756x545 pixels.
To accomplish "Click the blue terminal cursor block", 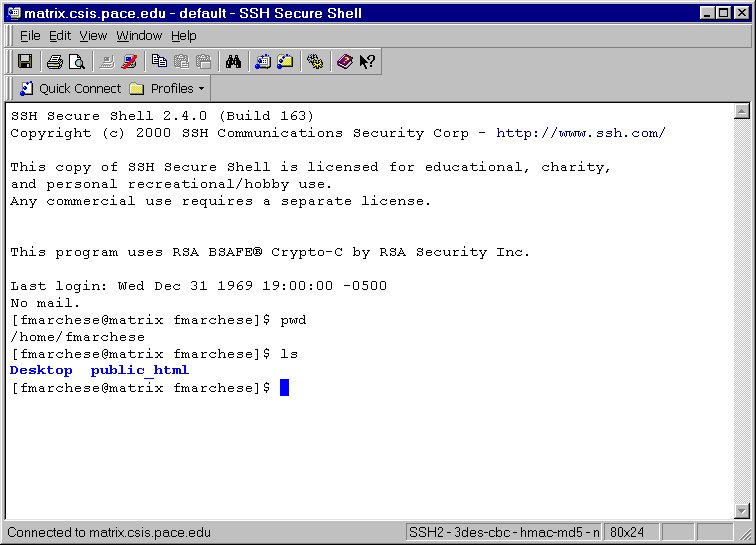I will [x=284, y=388].
